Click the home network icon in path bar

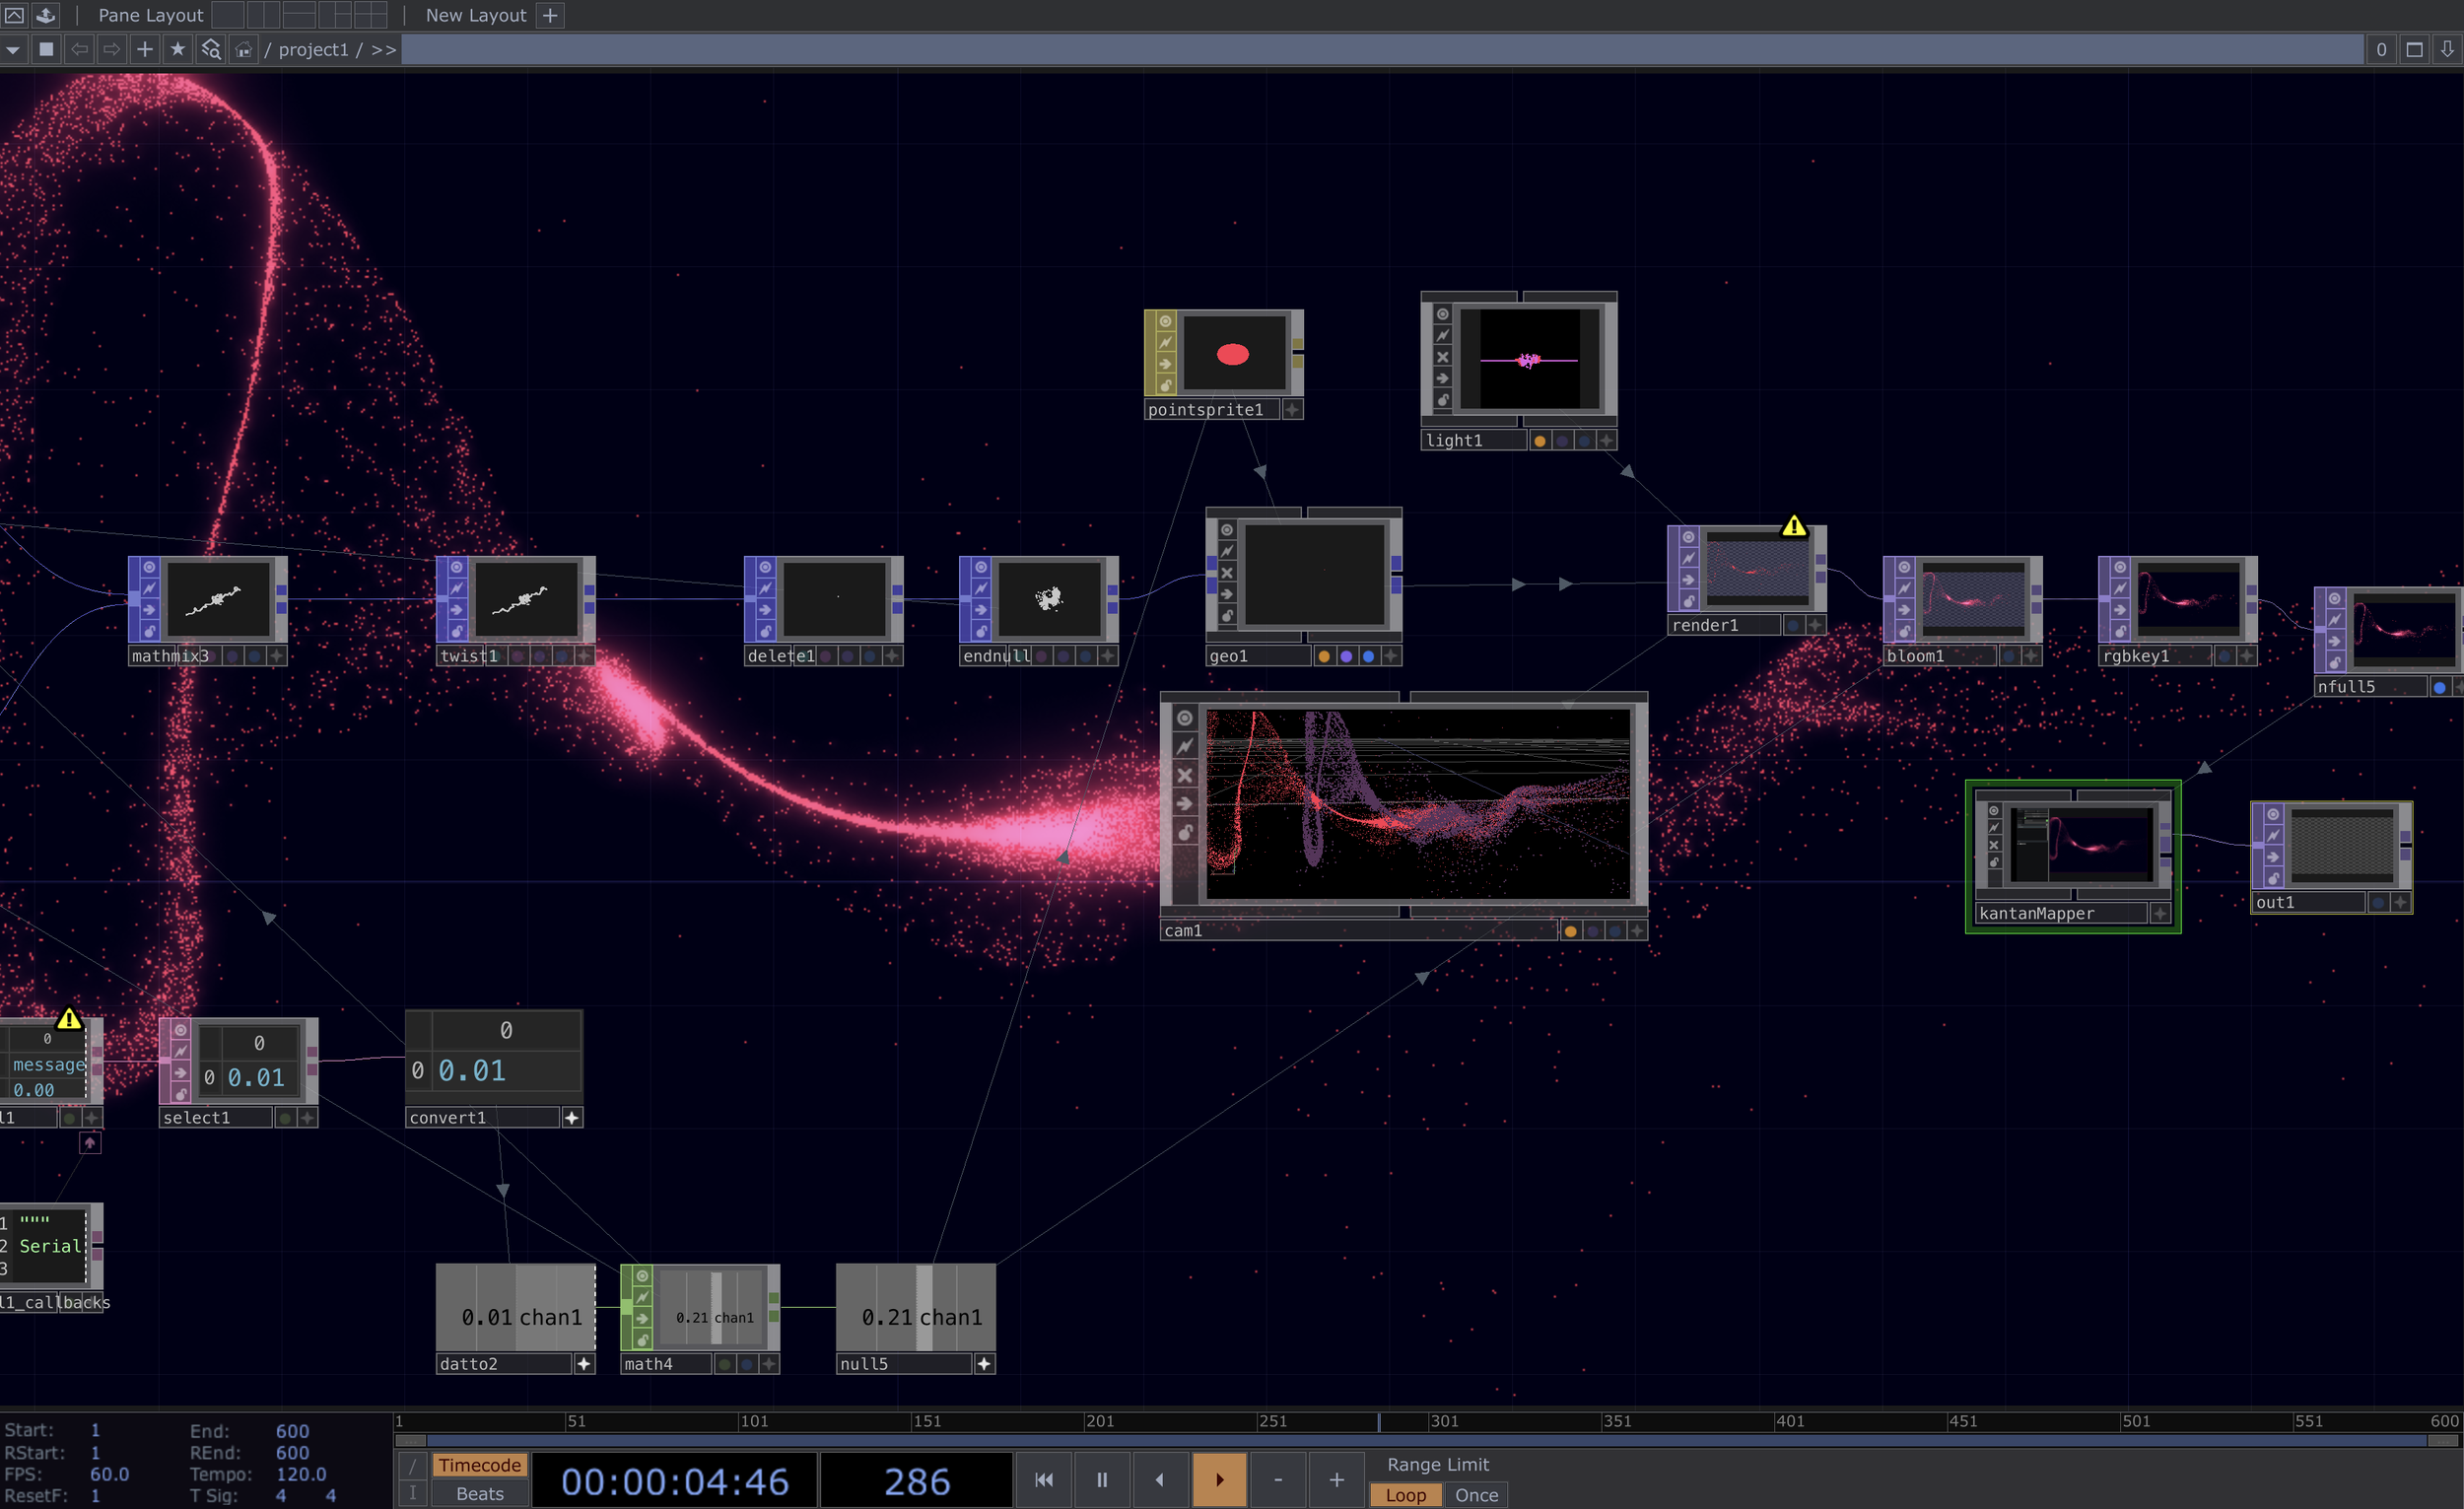point(243,49)
